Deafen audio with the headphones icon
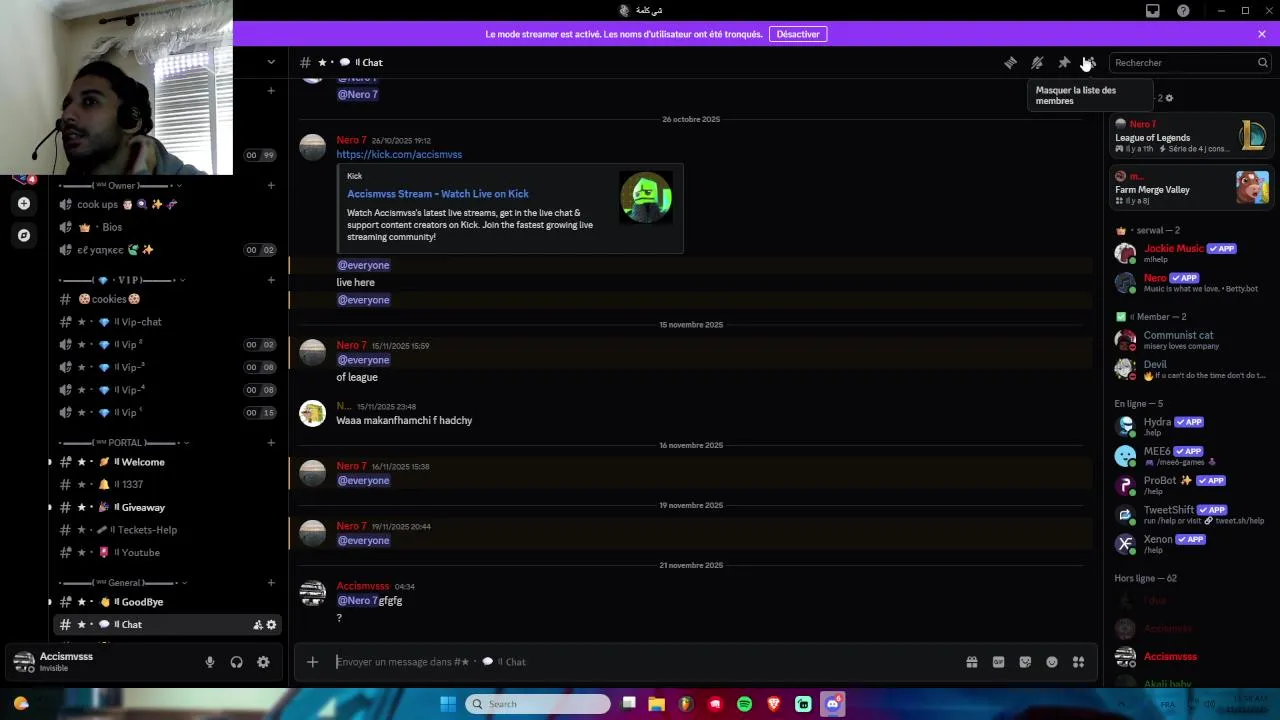Image resolution: width=1280 pixels, height=720 pixels. tap(237, 662)
